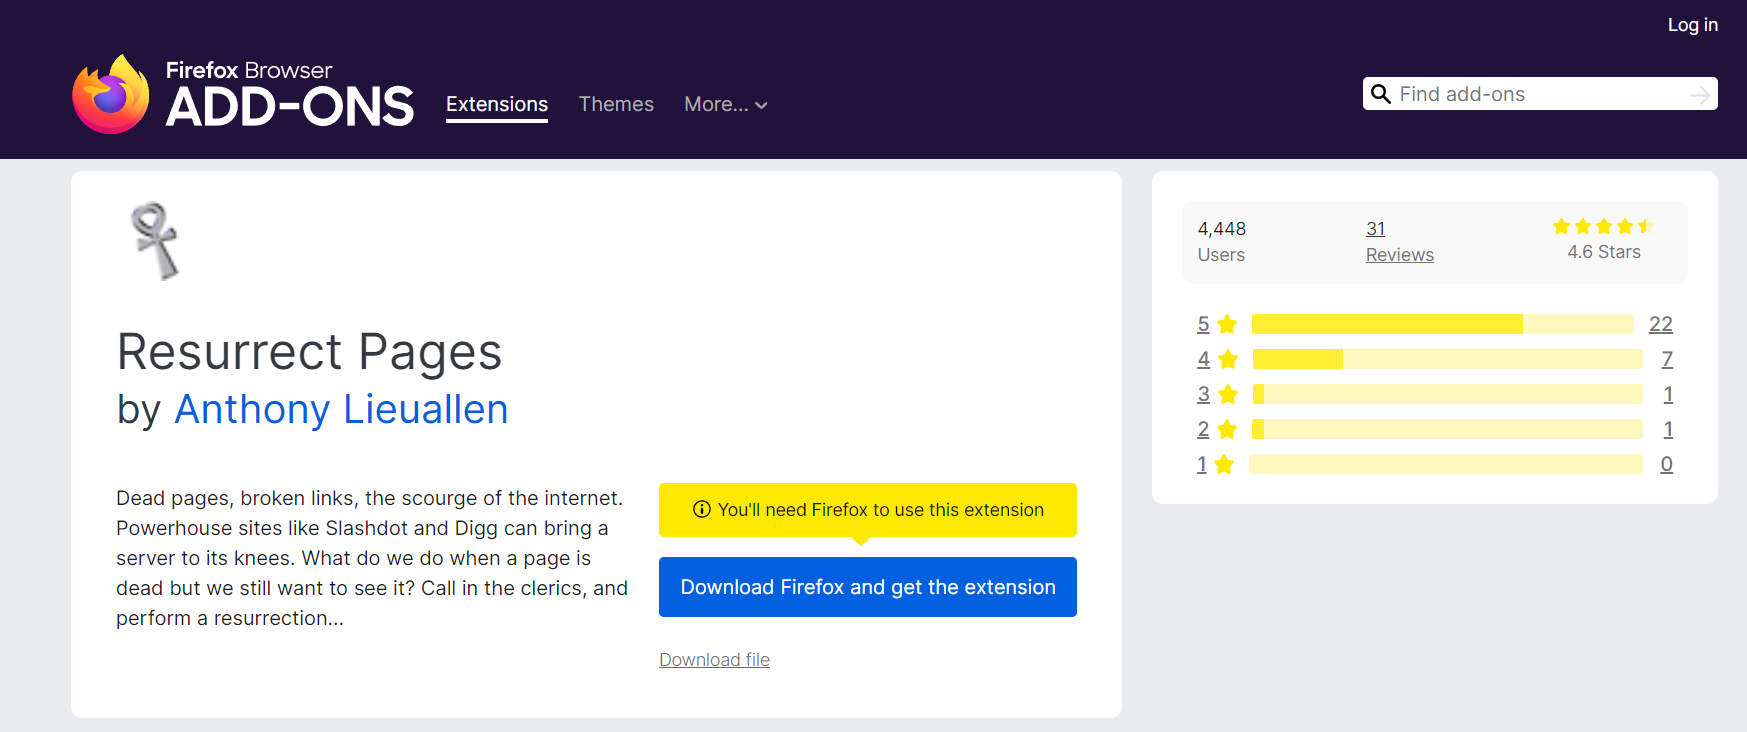Click the star beside the 4 rating
1747x732 pixels.
click(1228, 359)
